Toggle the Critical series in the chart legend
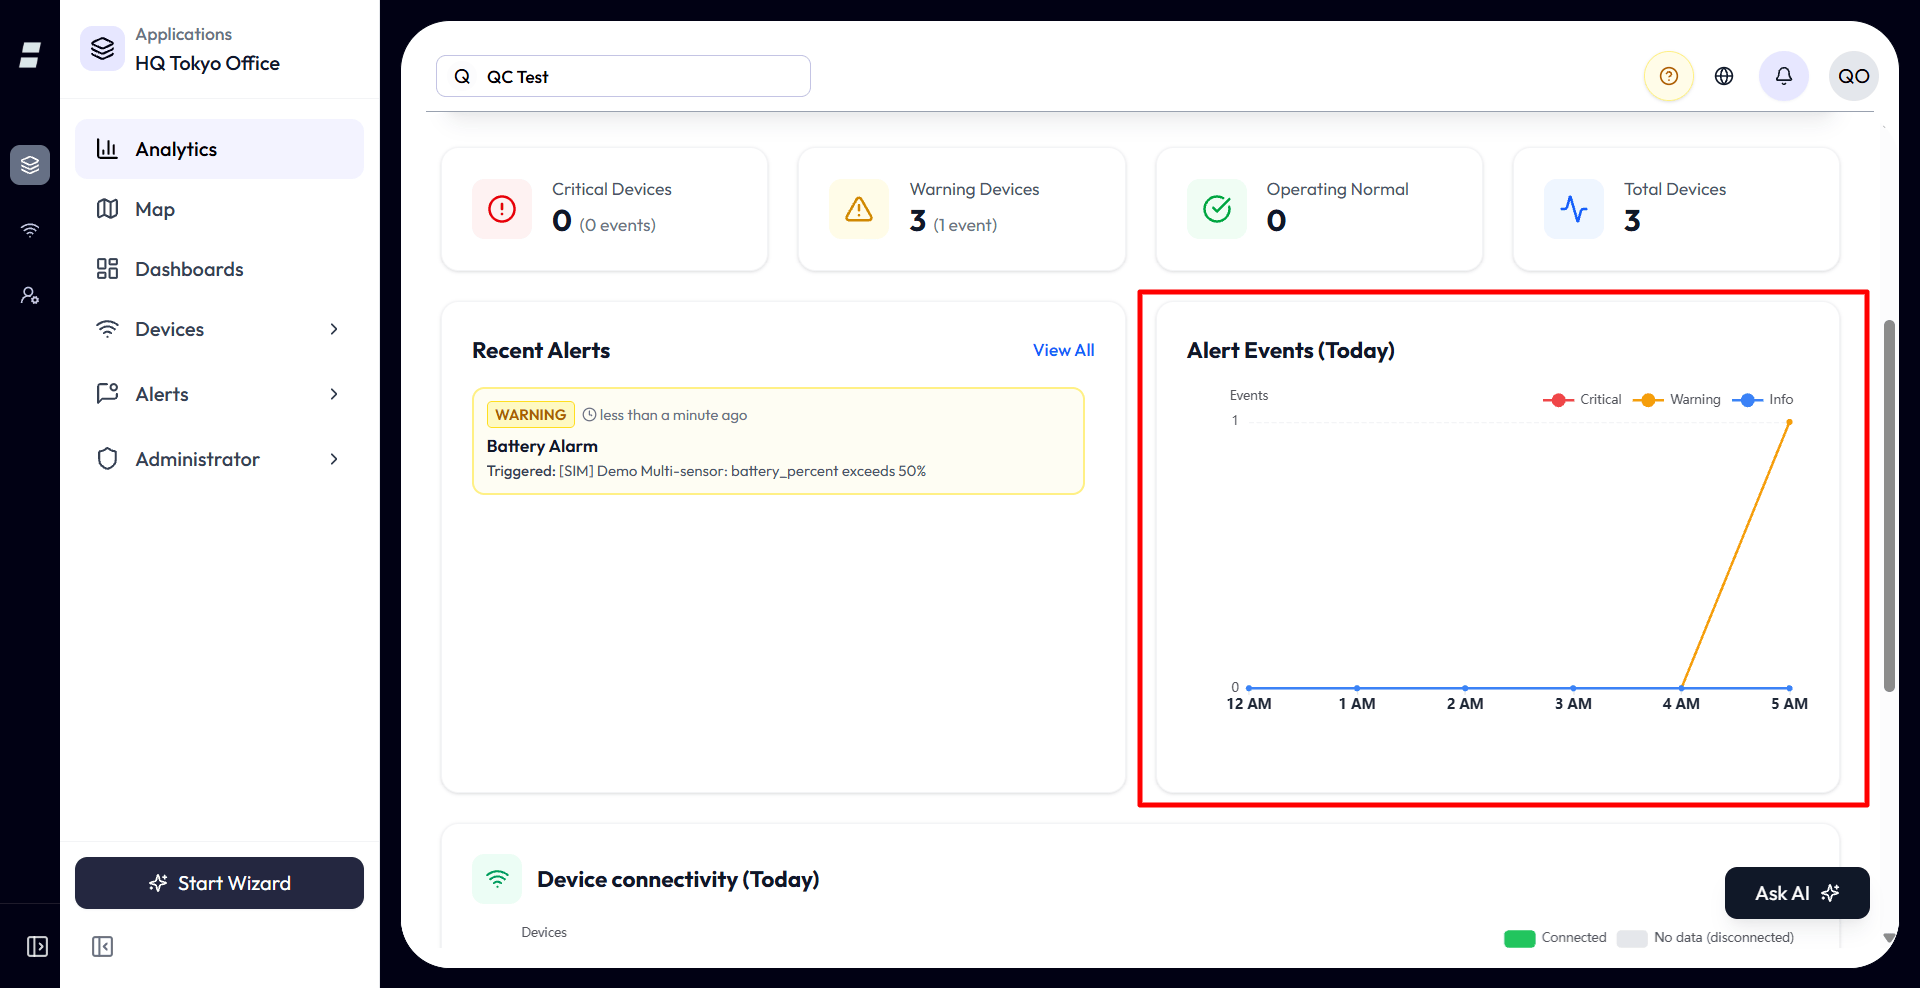Viewport: 1920px width, 988px height. click(x=1582, y=399)
